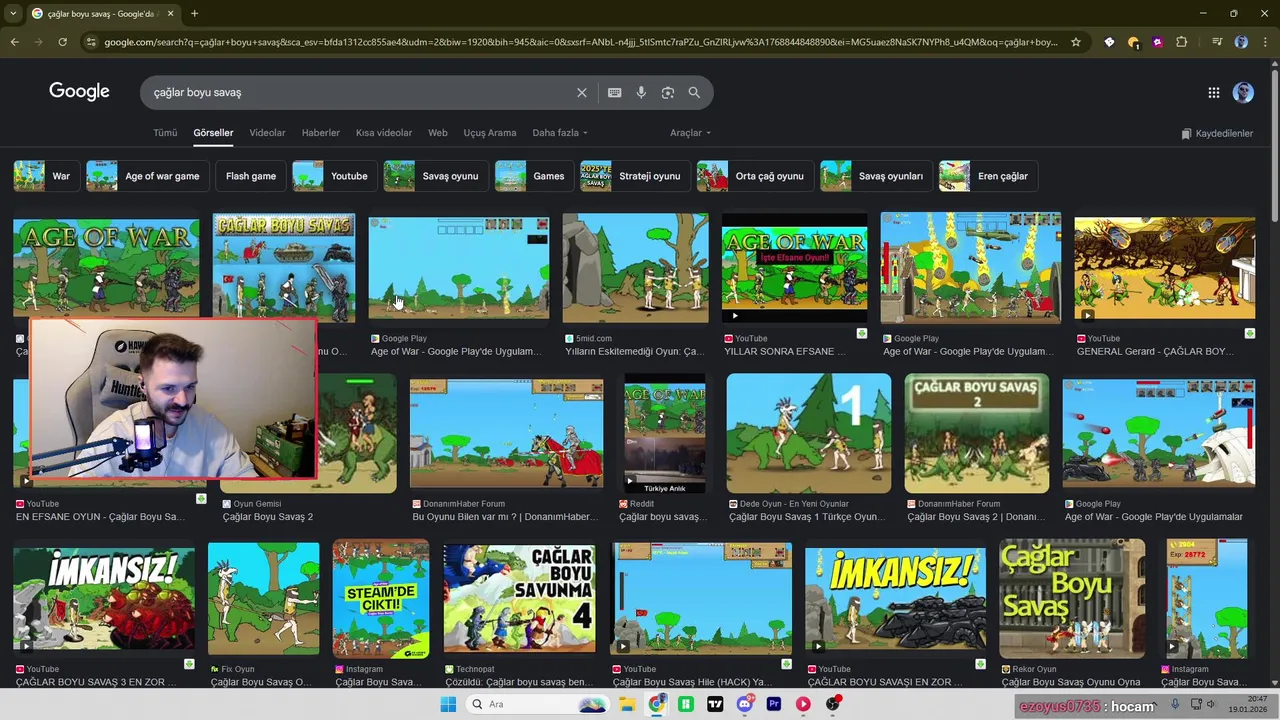This screenshot has height=720, width=1280.
Task: Open the media control music-list icon
Action: [x=1216, y=42]
